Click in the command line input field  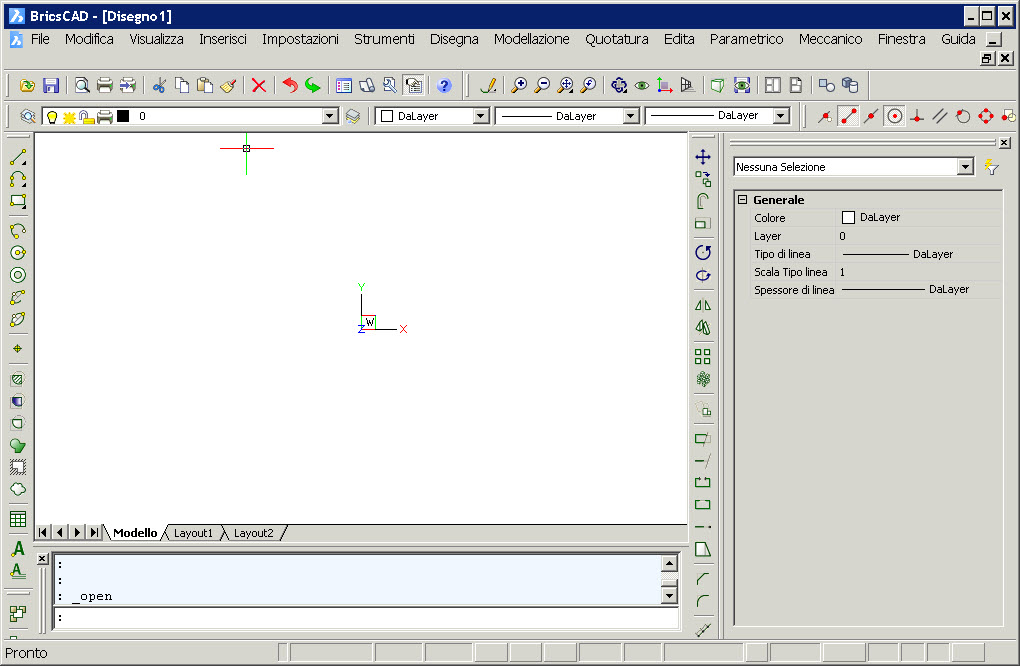point(360,618)
